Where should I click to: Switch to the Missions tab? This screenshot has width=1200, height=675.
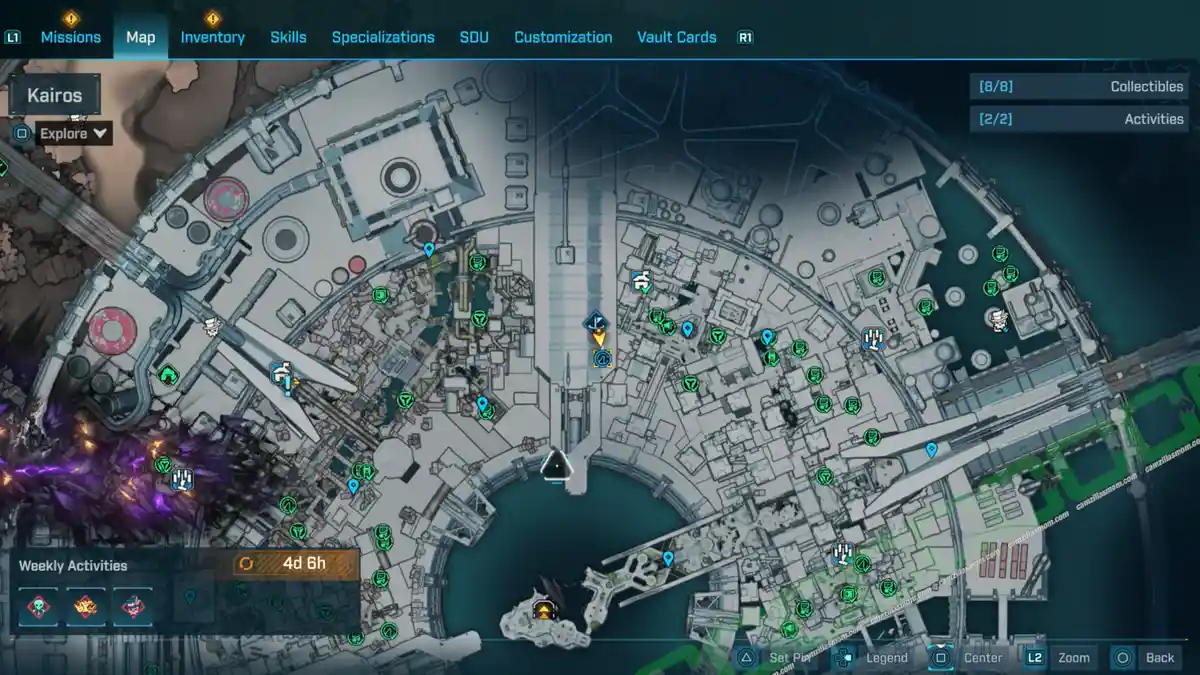pos(70,37)
